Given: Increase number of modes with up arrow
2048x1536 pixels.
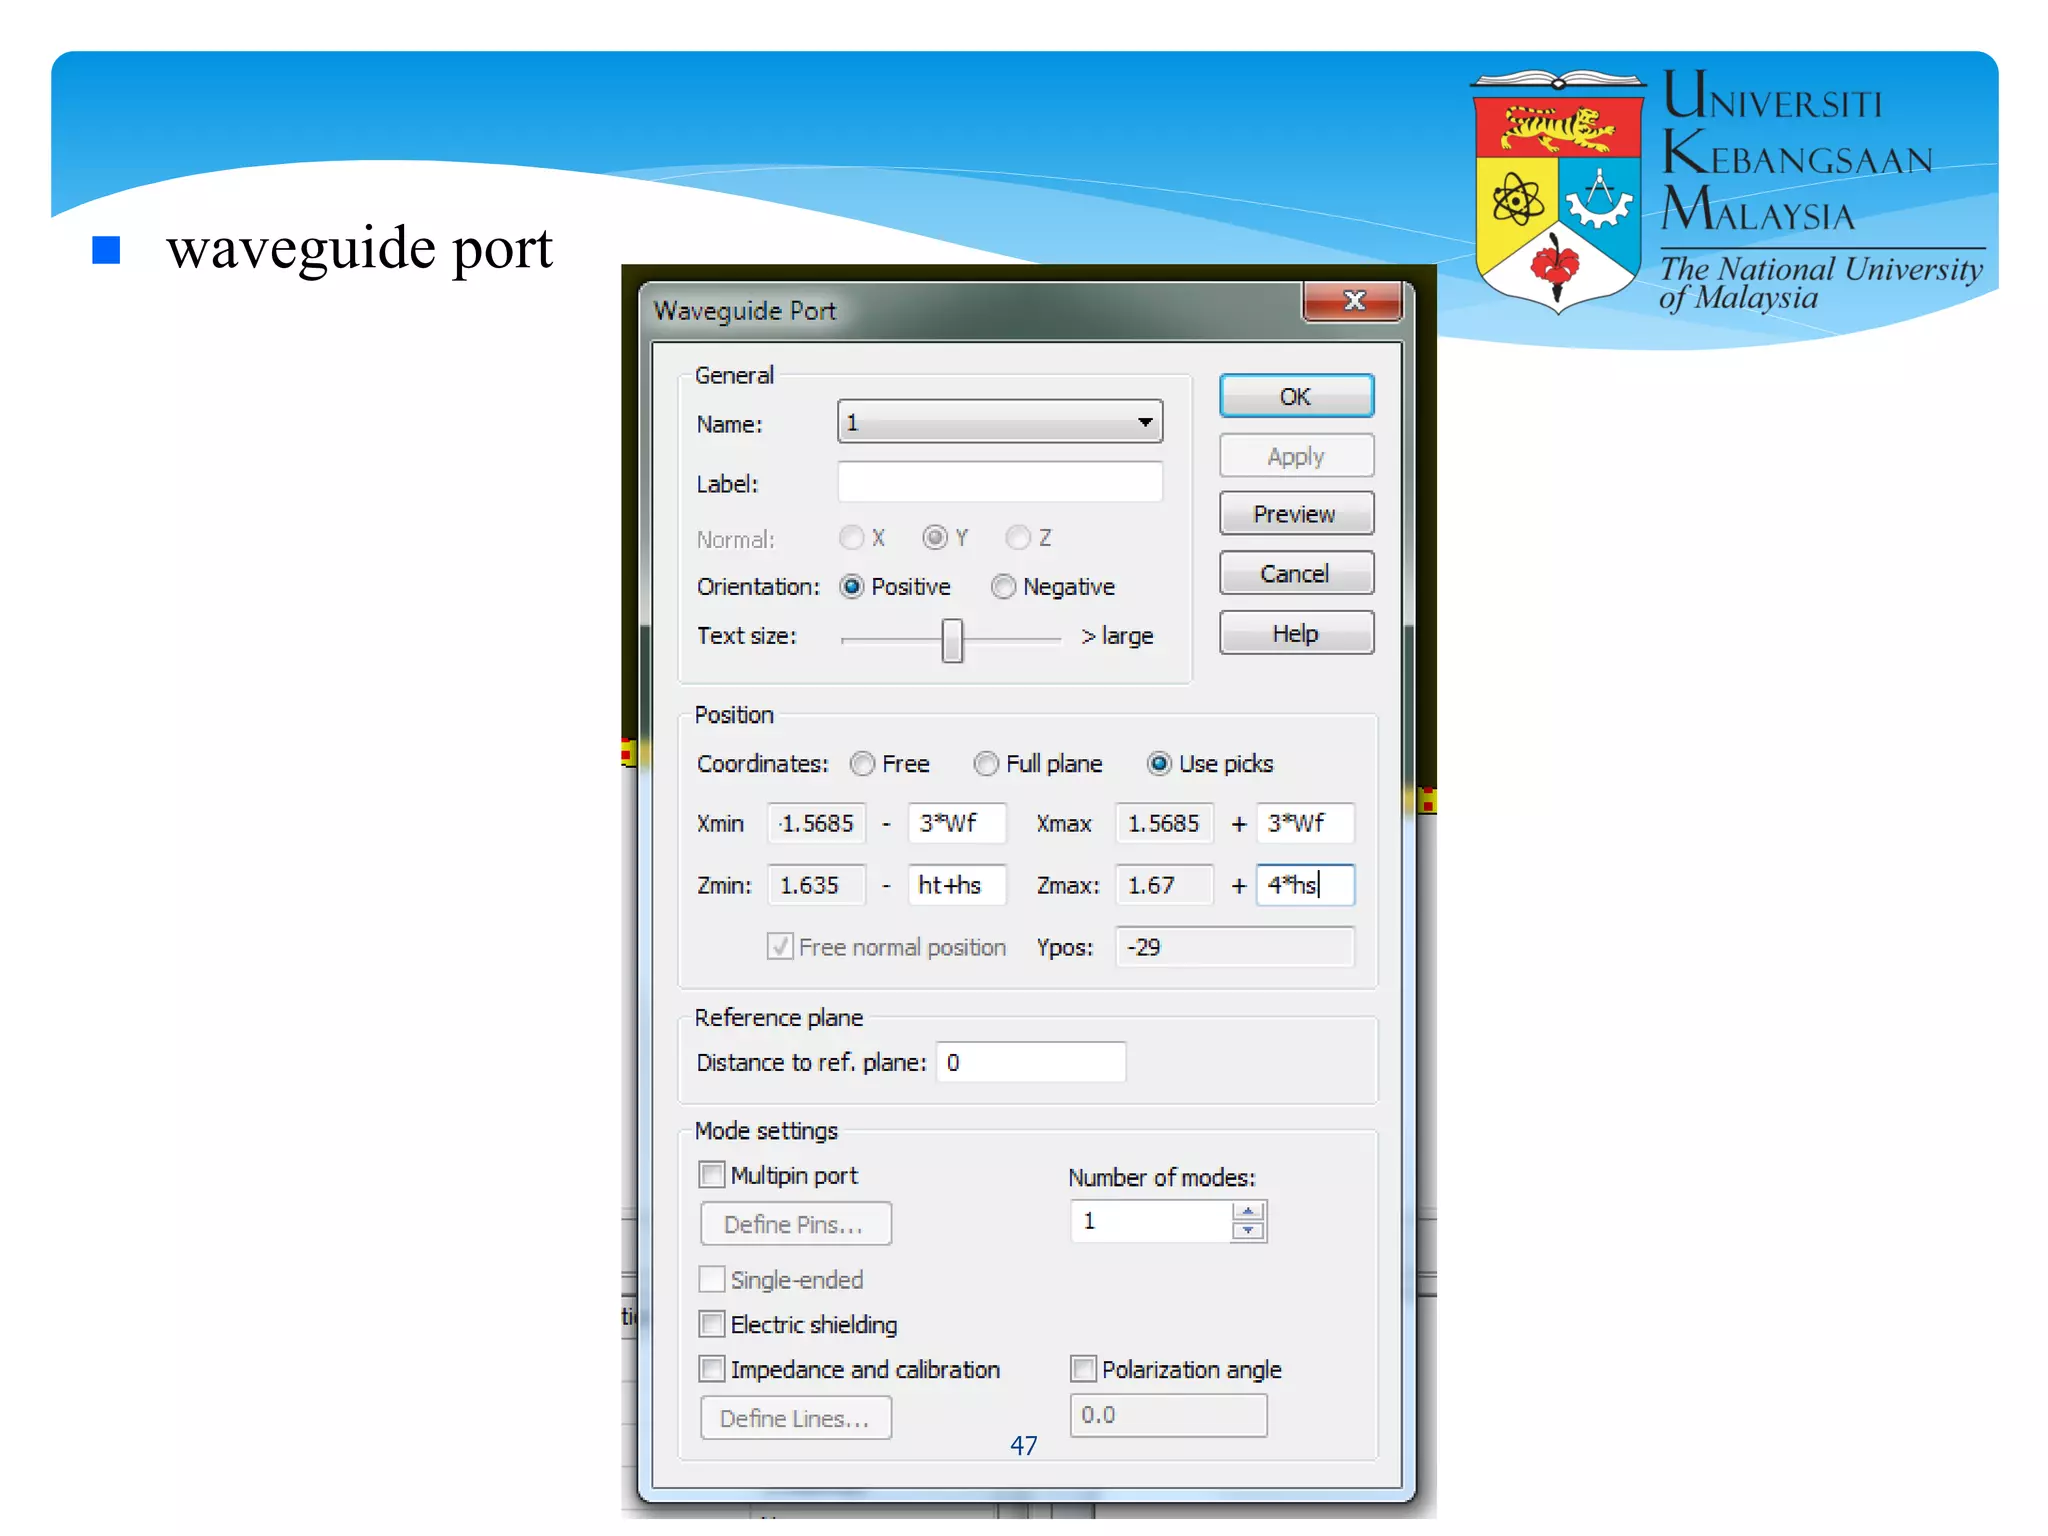Looking at the screenshot, I should click(1248, 1212).
